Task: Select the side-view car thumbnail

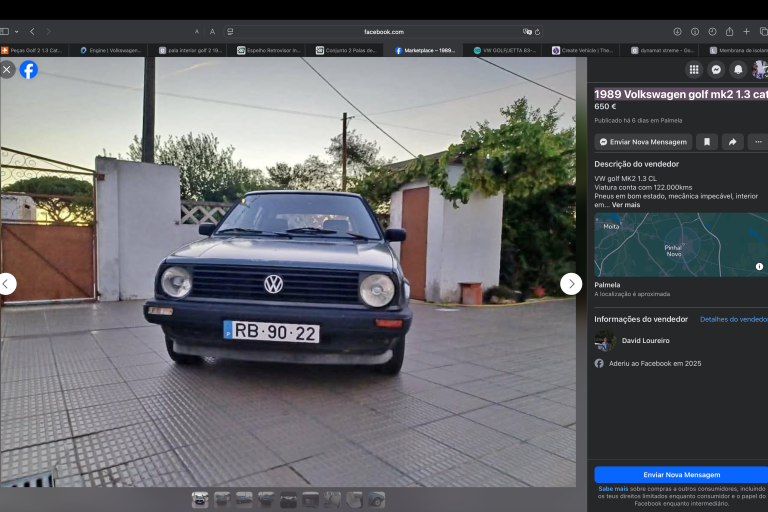Action: click(x=244, y=500)
